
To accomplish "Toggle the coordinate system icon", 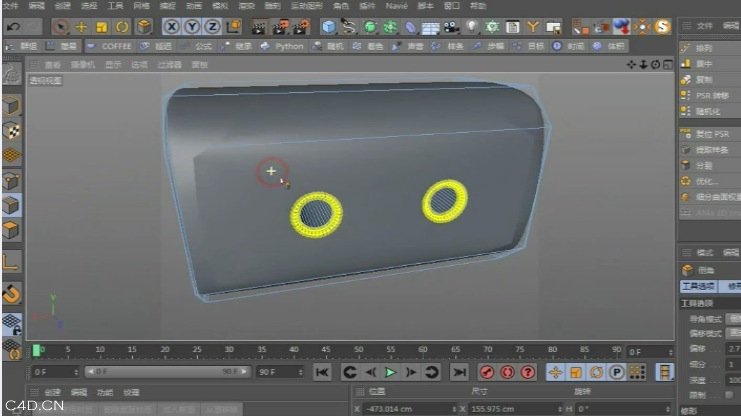I will point(233,27).
